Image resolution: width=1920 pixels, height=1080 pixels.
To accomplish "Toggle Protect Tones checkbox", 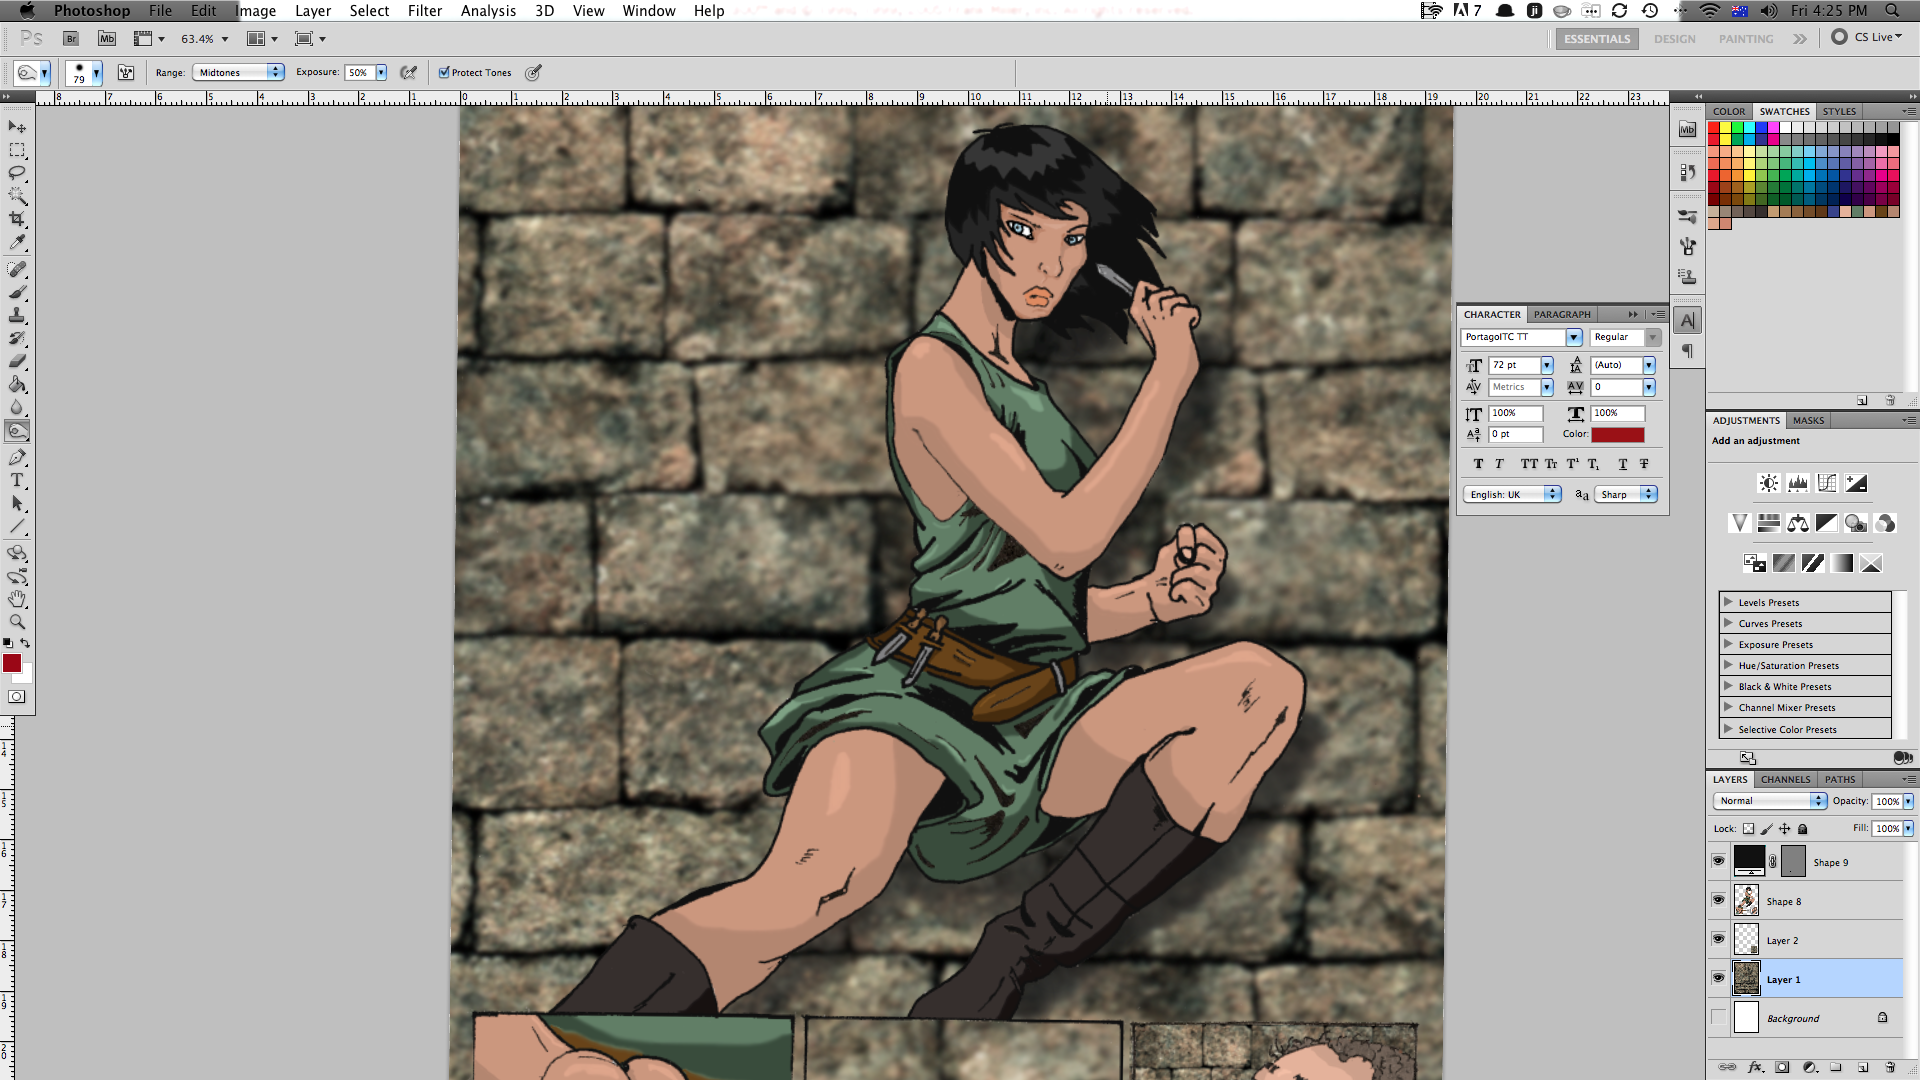I will click(x=444, y=72).
